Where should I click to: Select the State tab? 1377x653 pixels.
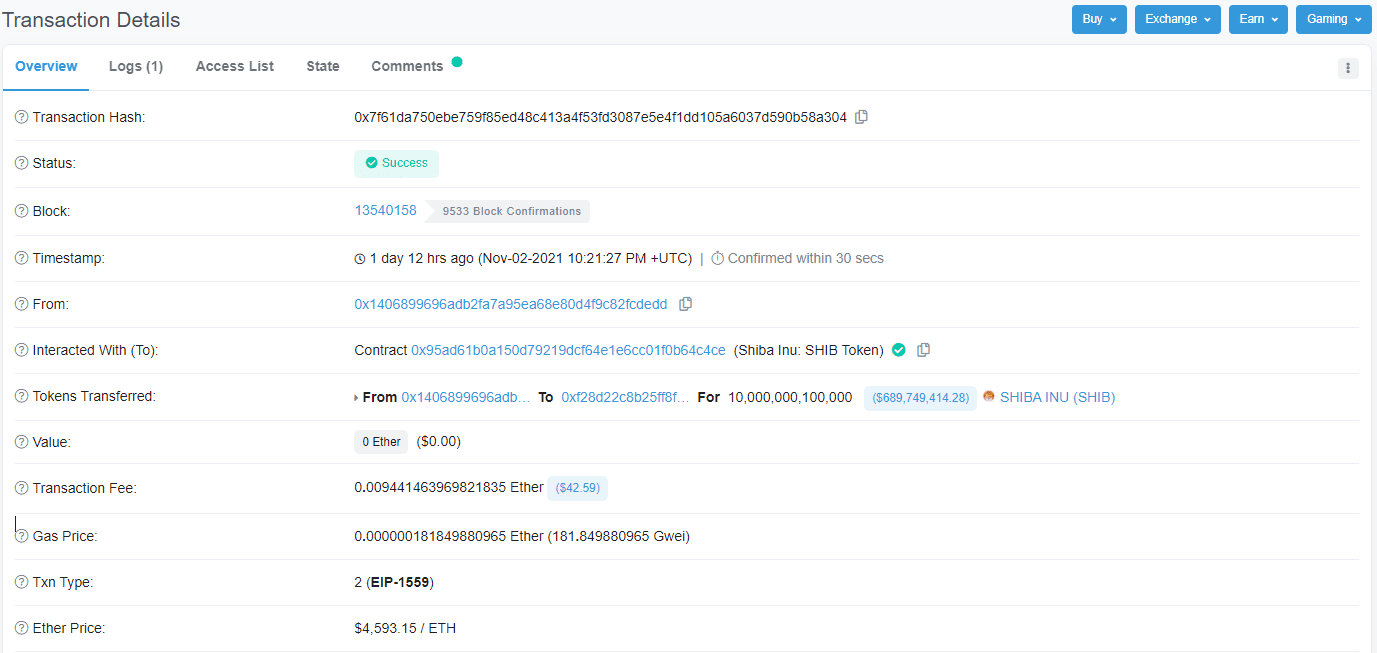pos(323,66)
